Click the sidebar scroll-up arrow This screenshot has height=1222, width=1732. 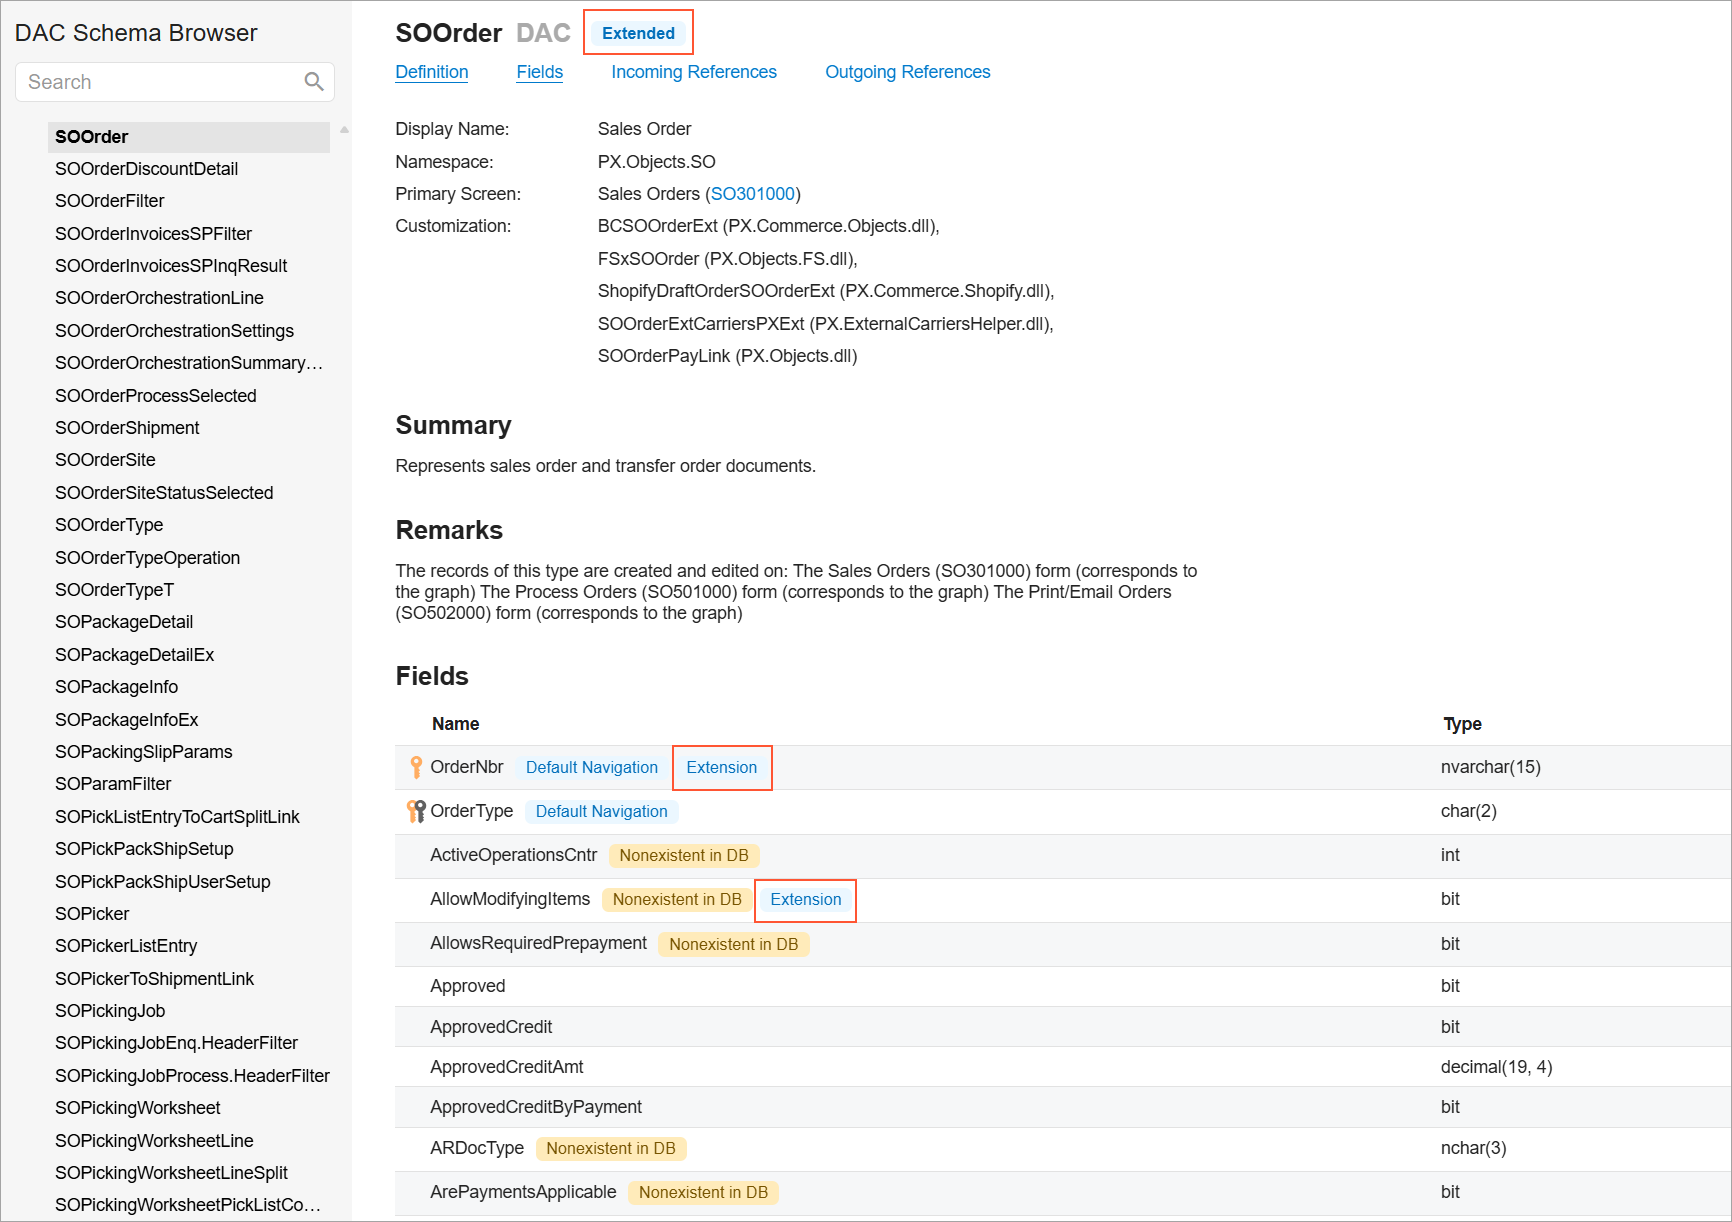(344, 130)
